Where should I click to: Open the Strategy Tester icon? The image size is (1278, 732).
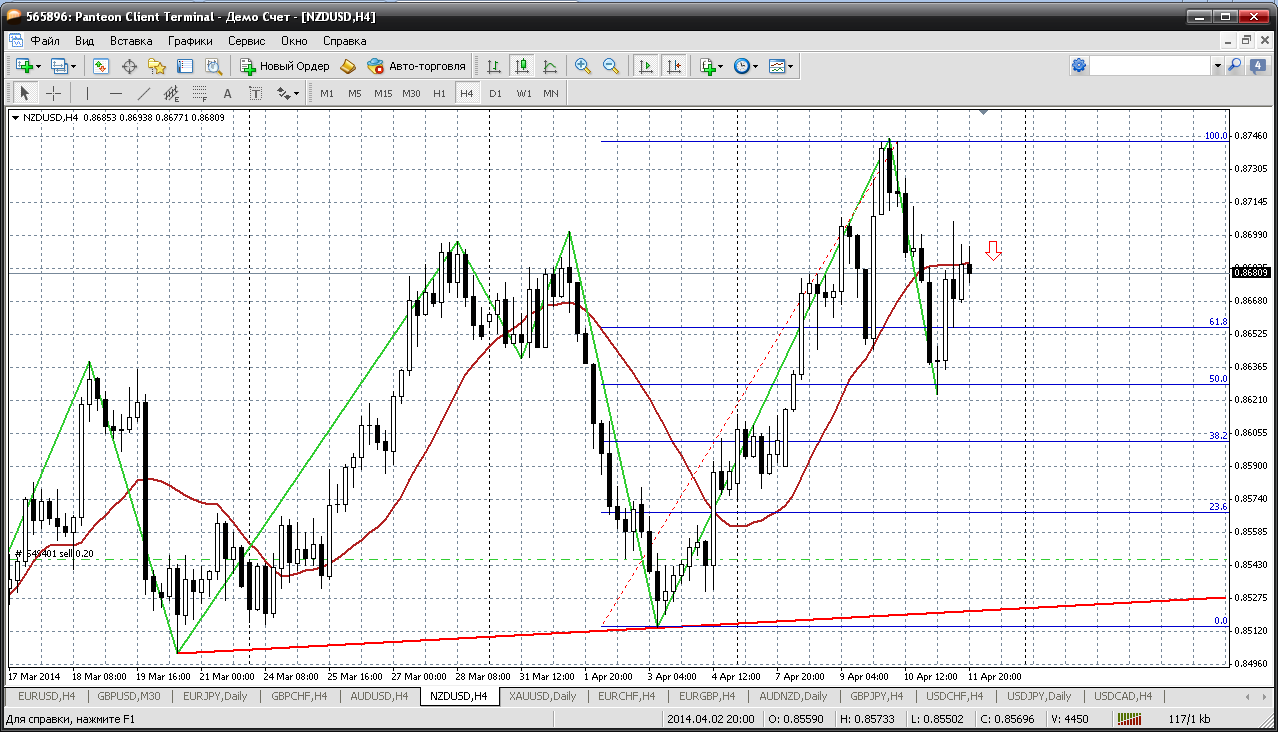pyautogui.click(x=213, y=66)
